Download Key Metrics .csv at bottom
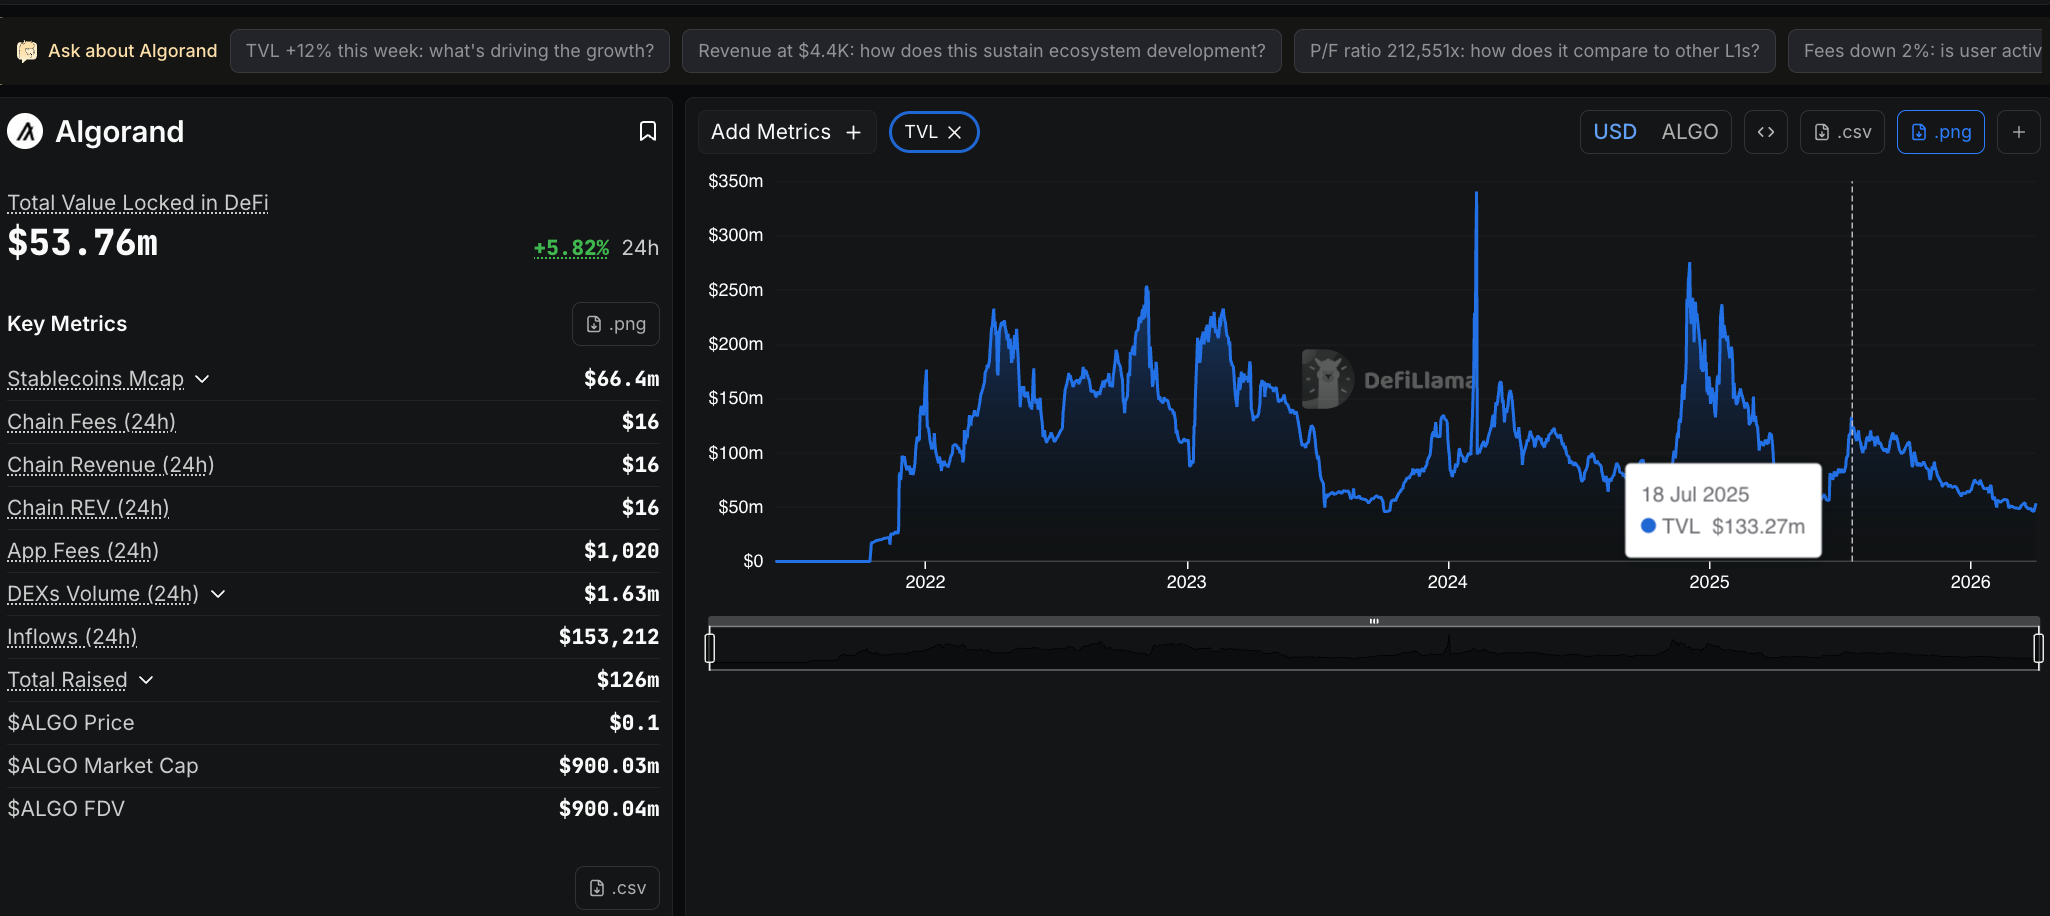 [617, 888]
